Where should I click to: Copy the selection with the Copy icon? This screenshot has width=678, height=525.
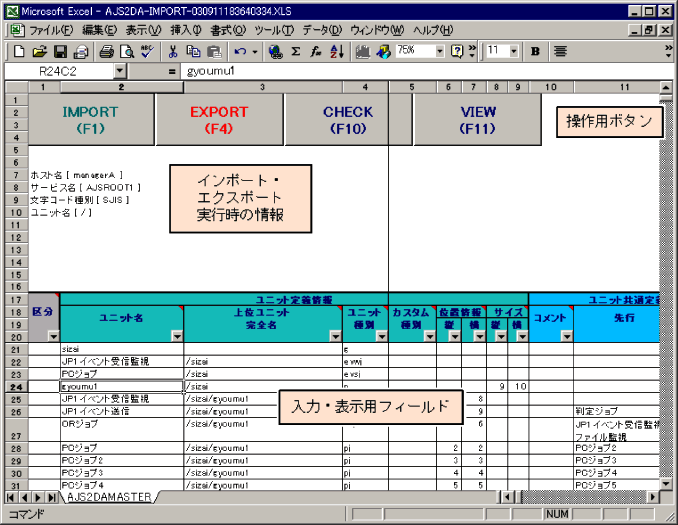(193, 51)
